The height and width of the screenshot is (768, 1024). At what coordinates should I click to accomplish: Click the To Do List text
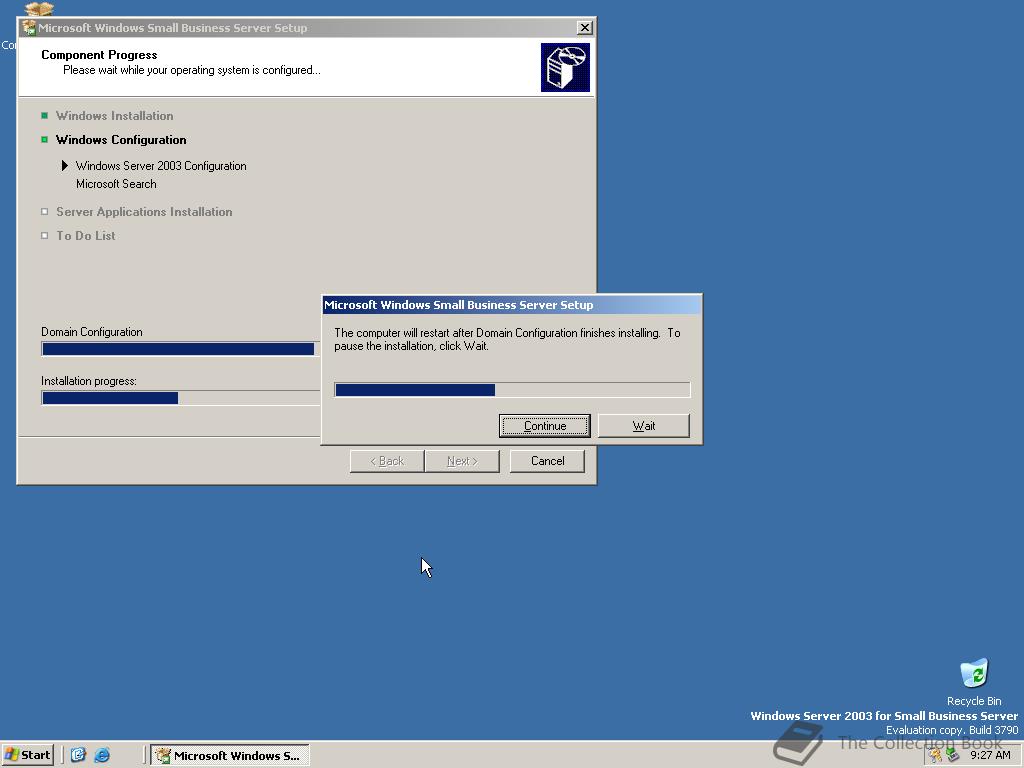[x=86, y=236]
